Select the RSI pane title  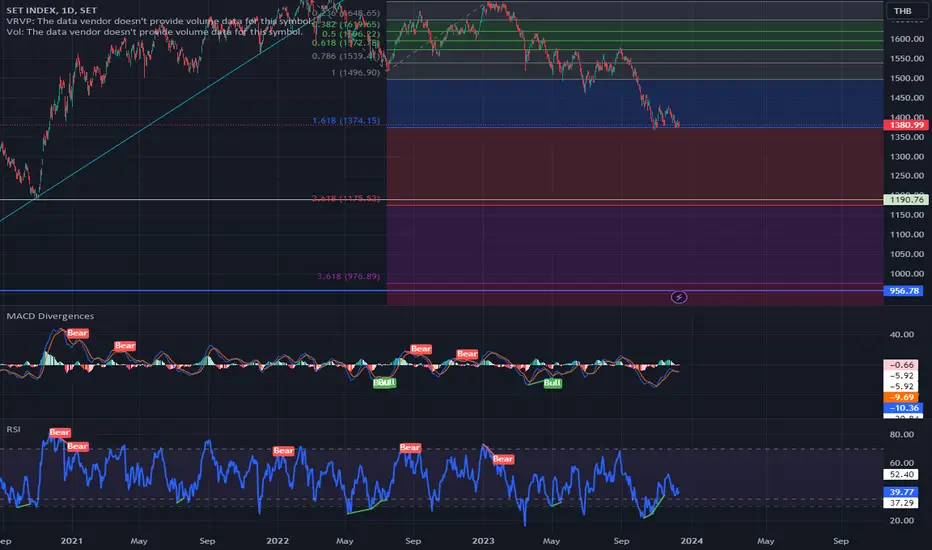13,429
